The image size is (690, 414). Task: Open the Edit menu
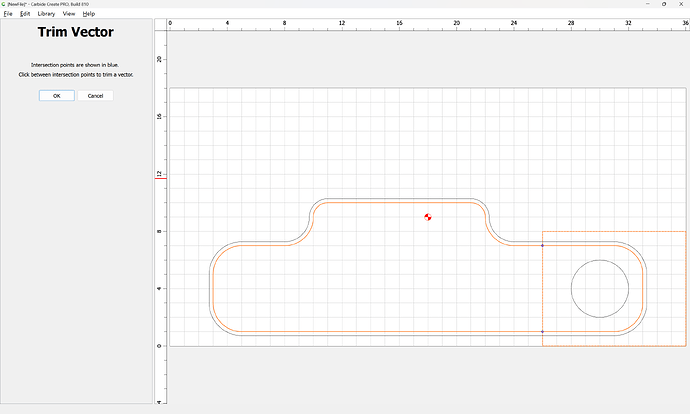coord(25,14)
